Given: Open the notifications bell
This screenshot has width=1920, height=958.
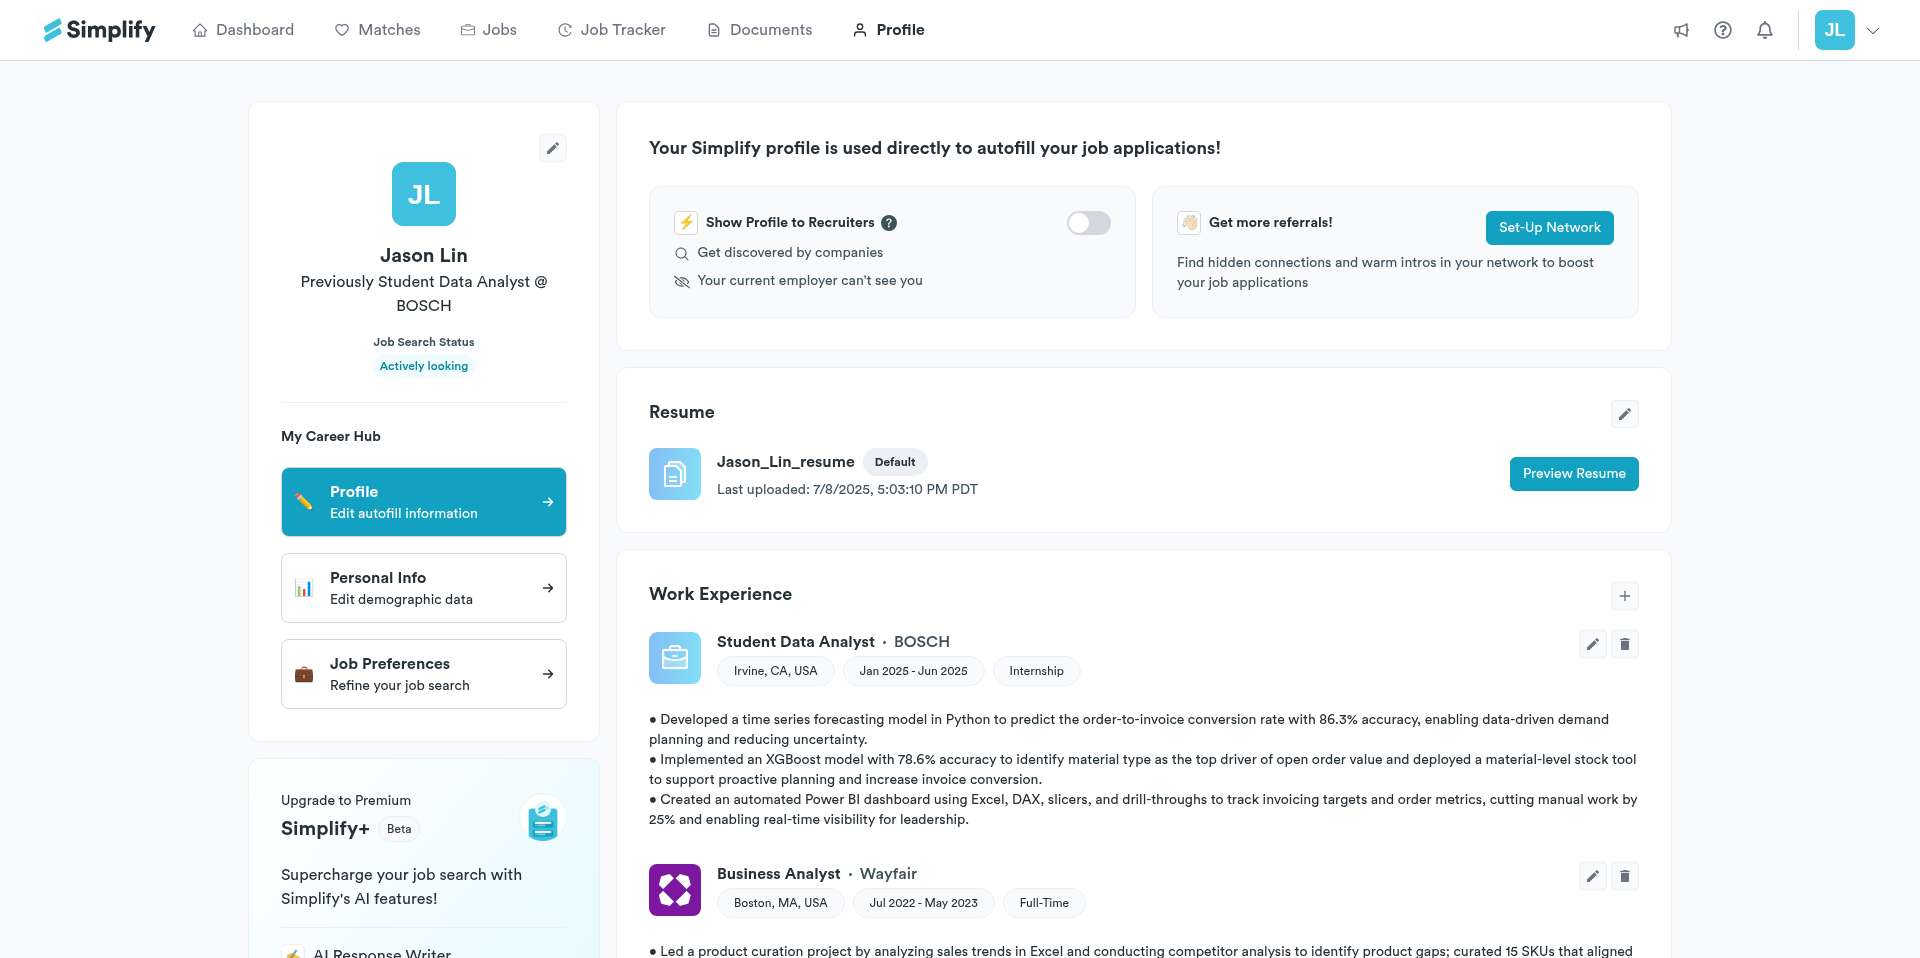Looking at the screenshot, I should (1765, 30).
